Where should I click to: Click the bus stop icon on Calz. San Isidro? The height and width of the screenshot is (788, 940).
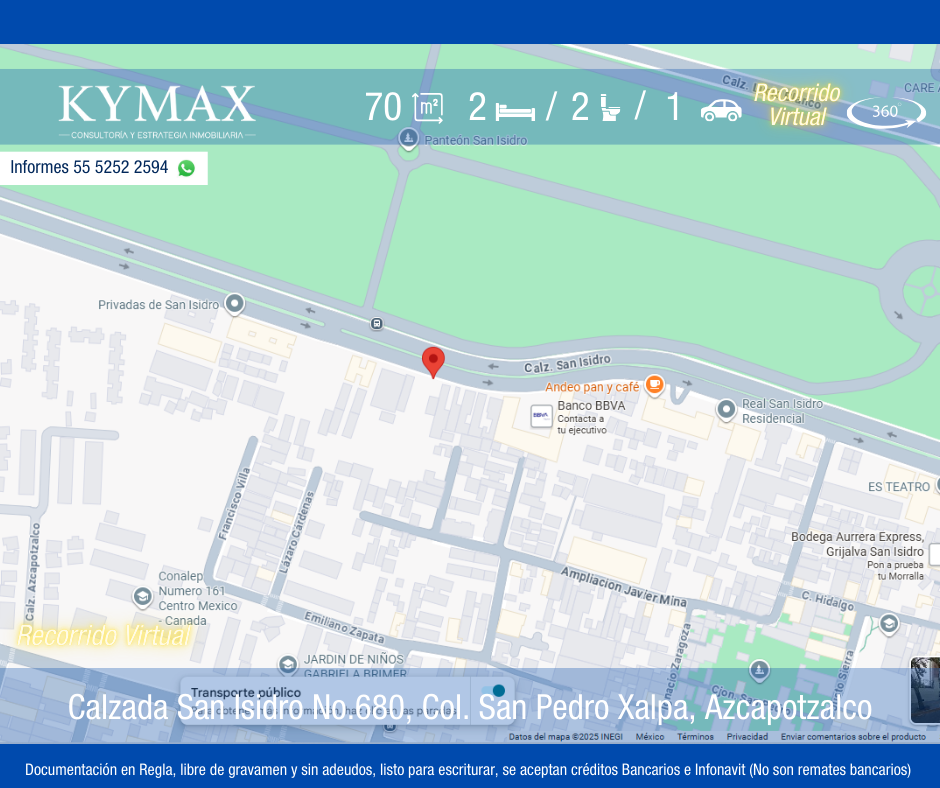(376, 324)
